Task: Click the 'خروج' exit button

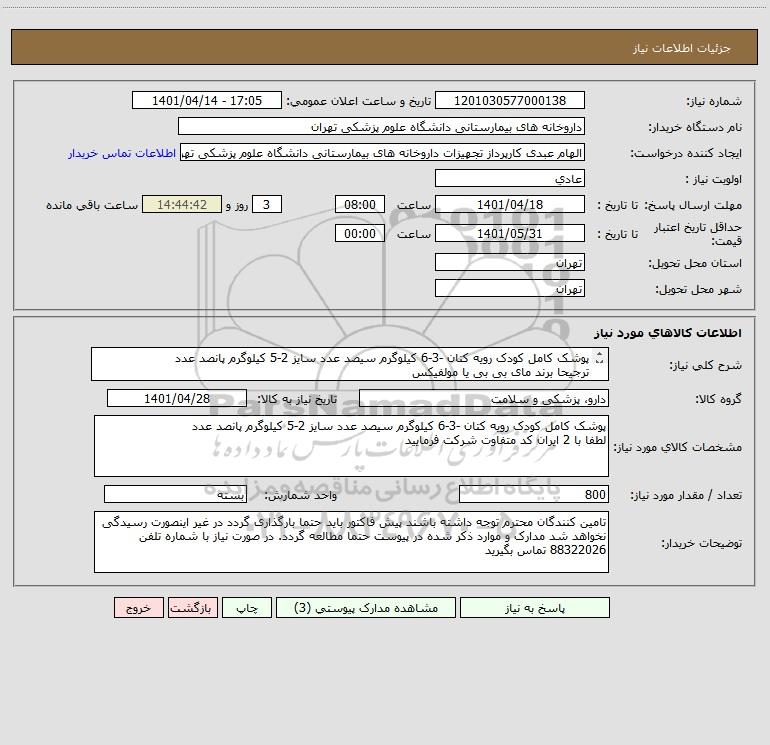Action: [x=138, y=607]
